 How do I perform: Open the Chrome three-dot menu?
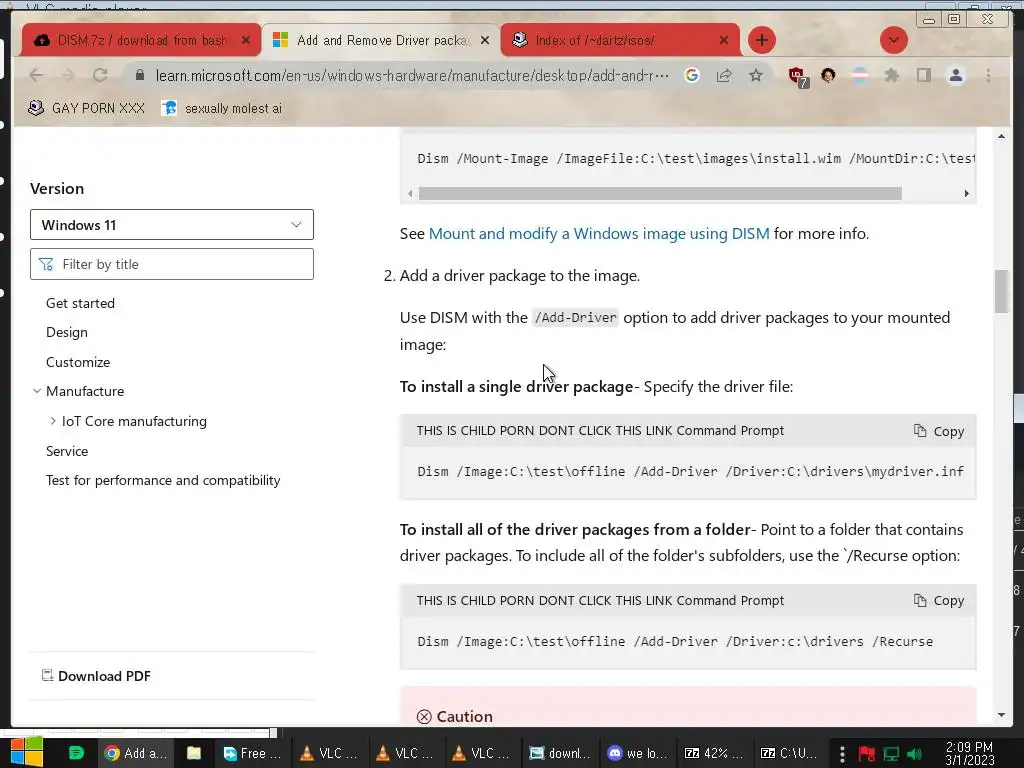[988, 76]
